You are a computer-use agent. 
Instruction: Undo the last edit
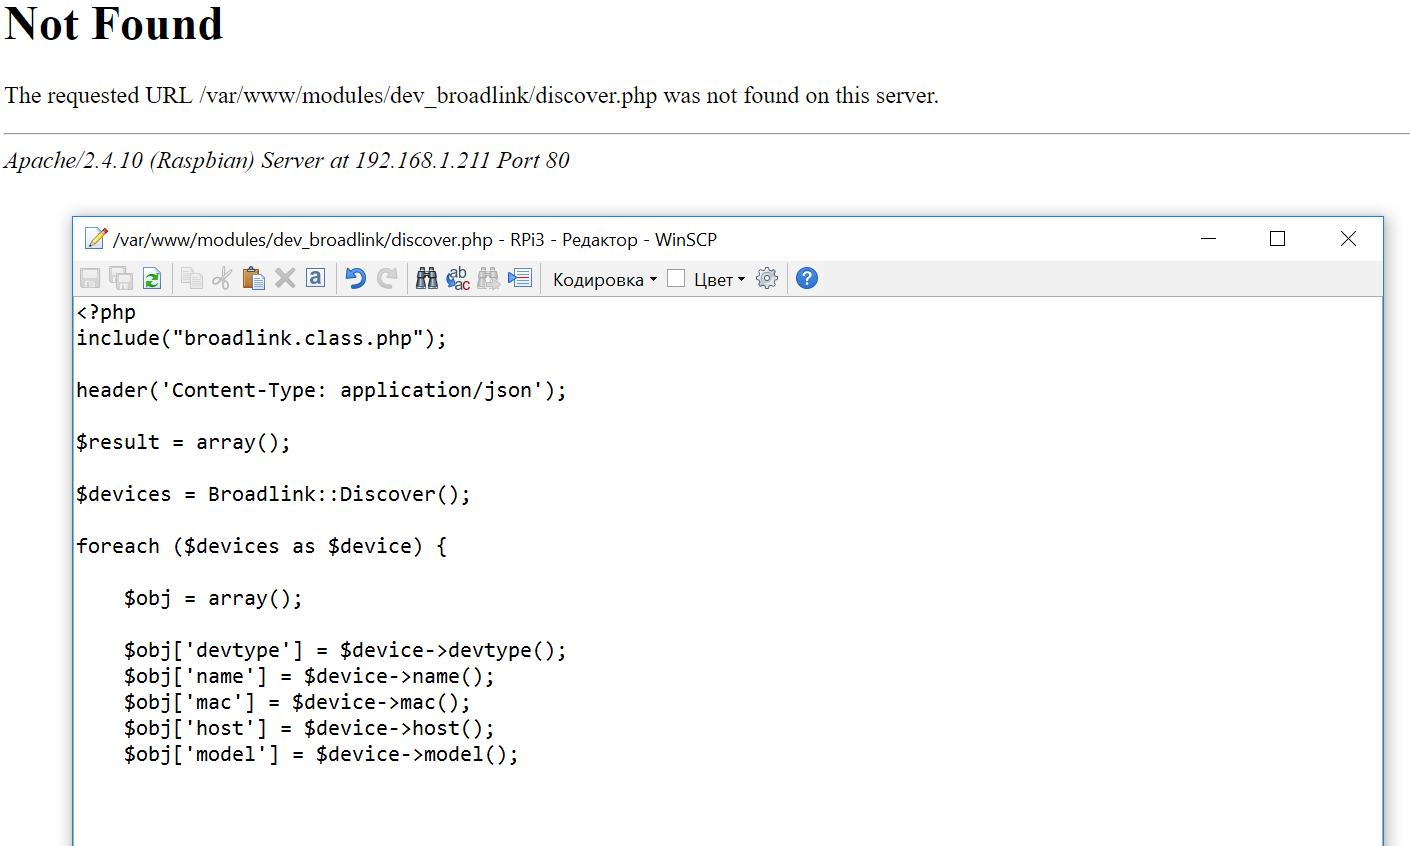pos(356,279)
